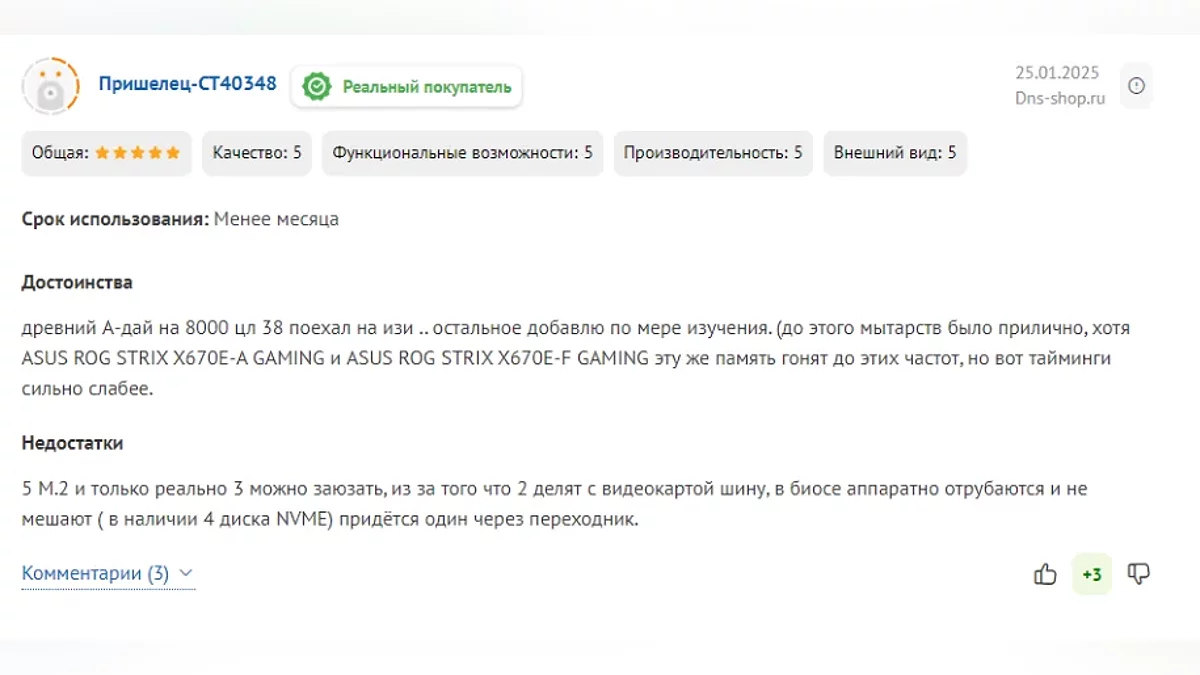The height and width of the screenshot is (675, 1200).
Task: Click the Dns-shop.ru source label
Action: tap(1060, 98)
